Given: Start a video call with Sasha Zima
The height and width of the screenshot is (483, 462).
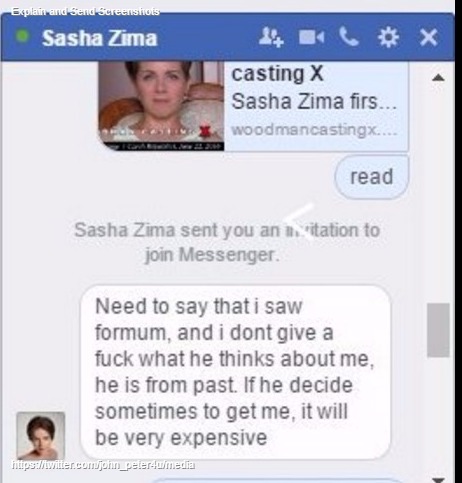Looking at the screenshot, I should tap(311, 37).
